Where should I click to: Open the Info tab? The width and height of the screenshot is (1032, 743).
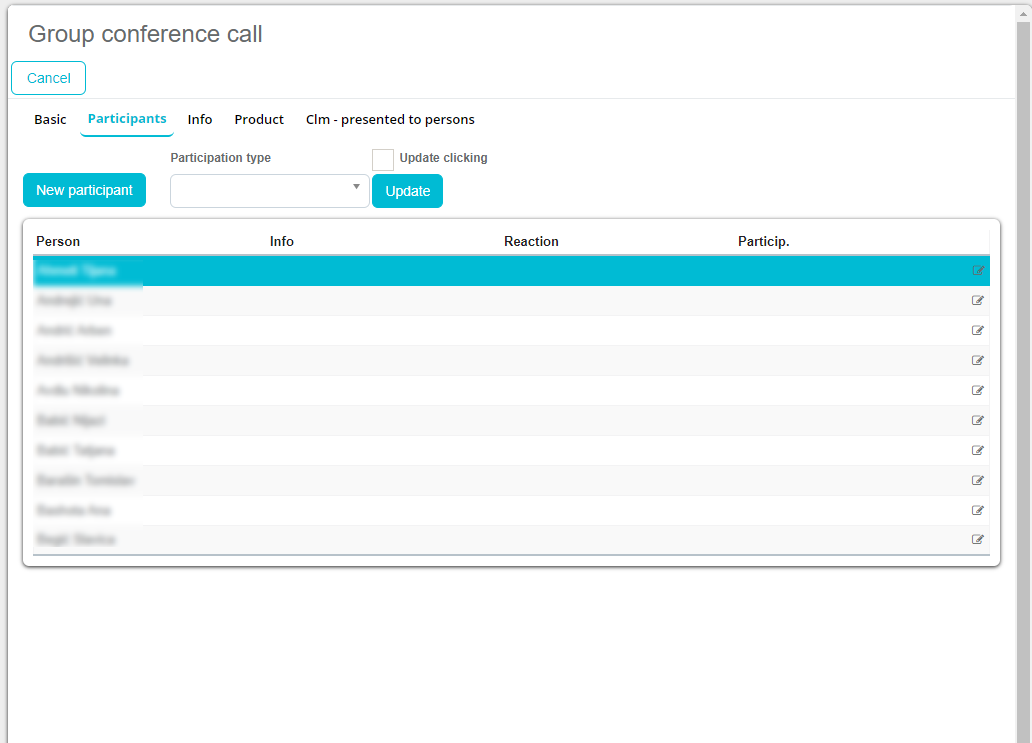[200, 120]
